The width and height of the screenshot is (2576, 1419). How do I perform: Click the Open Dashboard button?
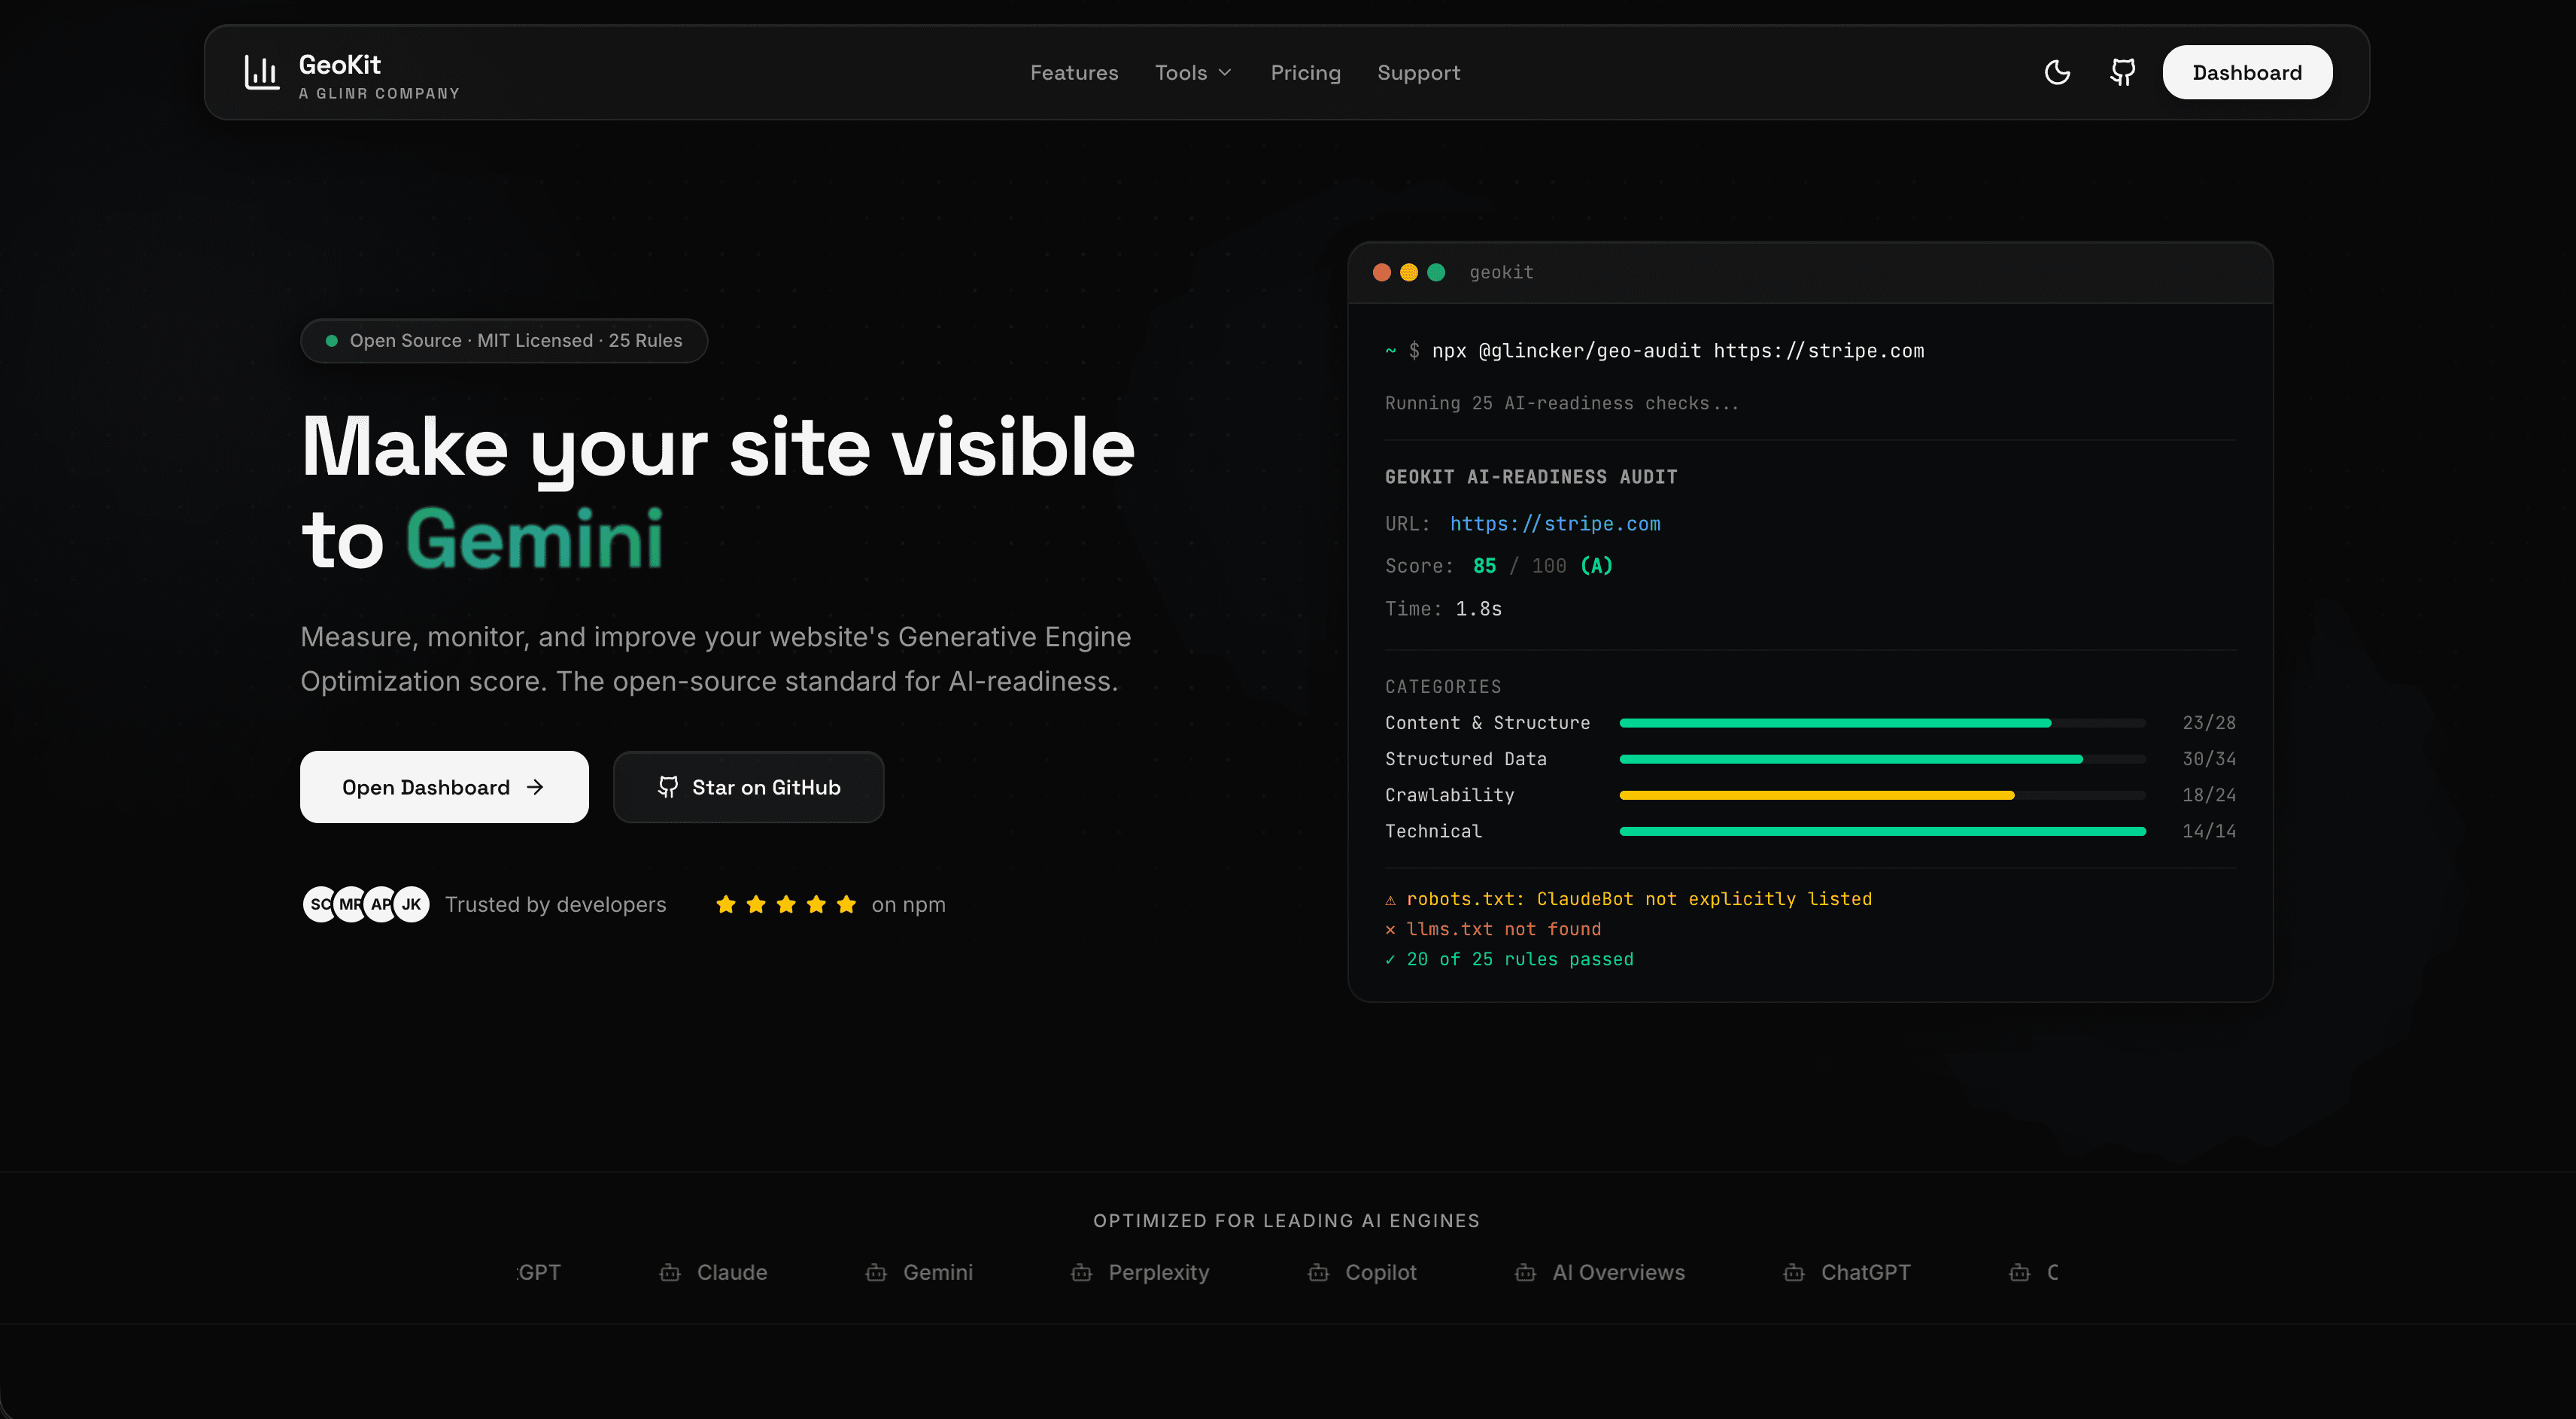coord(444,787)
